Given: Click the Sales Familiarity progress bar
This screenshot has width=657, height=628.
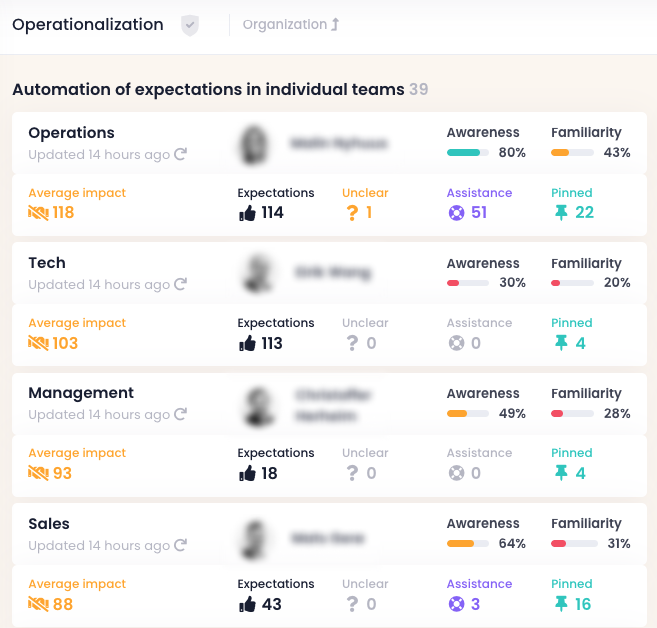Looking at the screenshot, I should point(573,544).
